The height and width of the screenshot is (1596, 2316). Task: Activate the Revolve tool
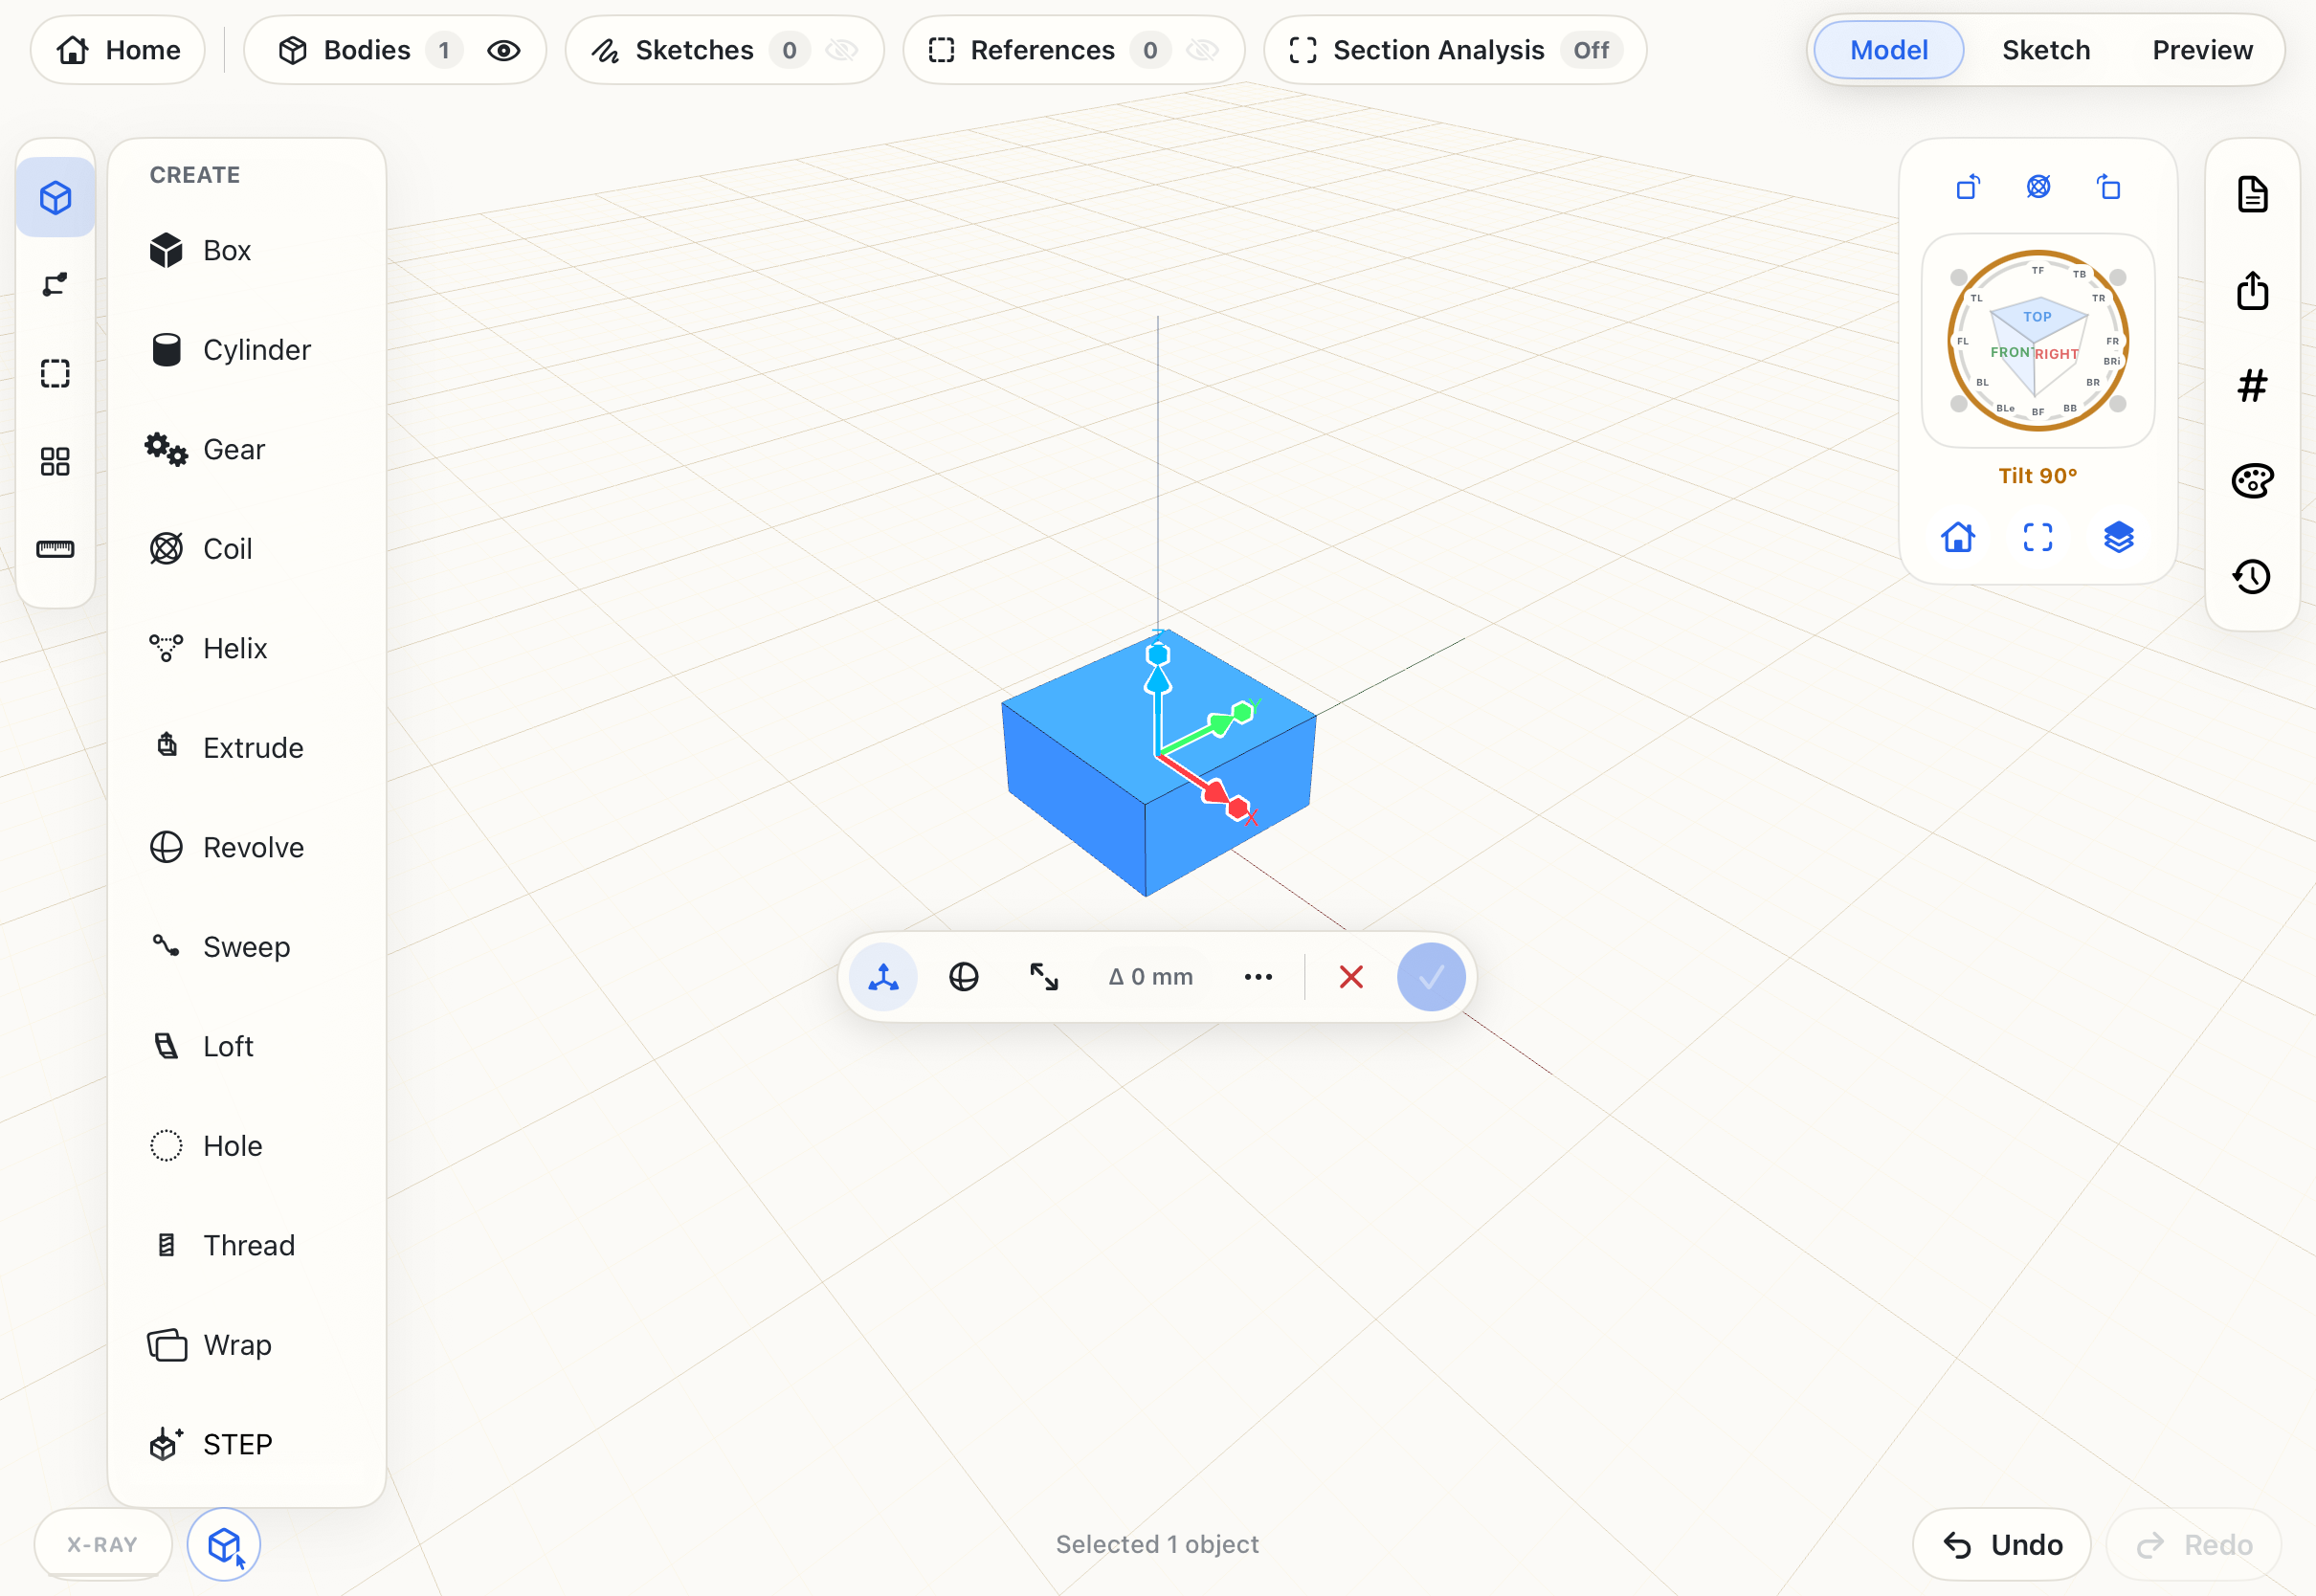[246, 847]
